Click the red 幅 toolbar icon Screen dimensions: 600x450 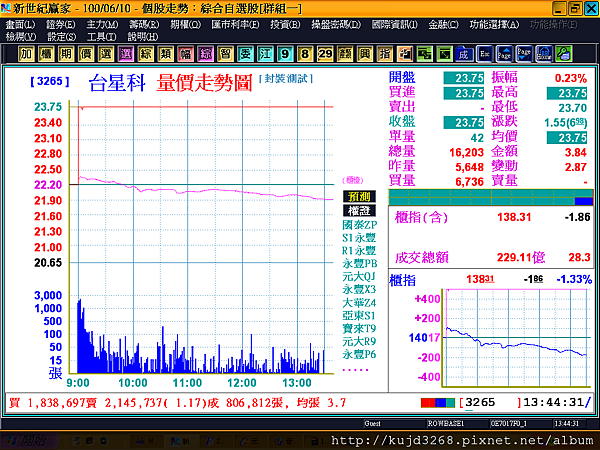point(186,54)
